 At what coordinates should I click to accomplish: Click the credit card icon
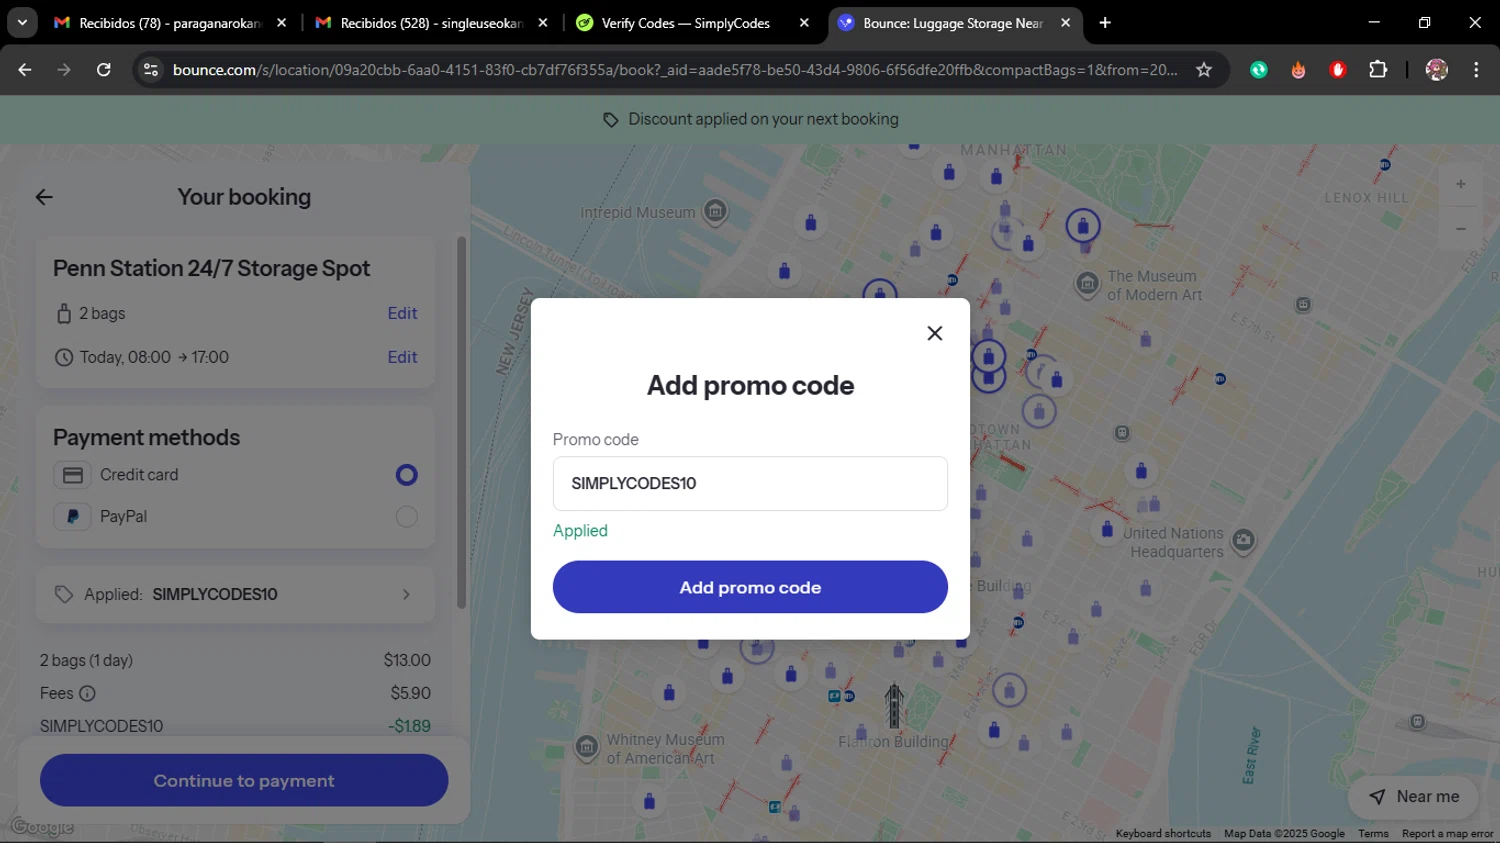pyautogui.click(x=73, y=475)
